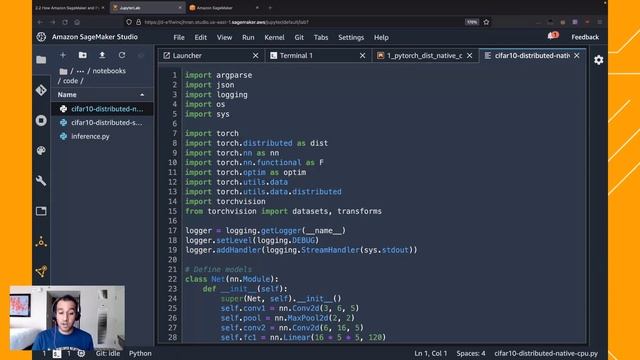This screenshot has width=640, height=360.
Task: Select the cifar10-distributed-s... file
Action: coord(102,122)
